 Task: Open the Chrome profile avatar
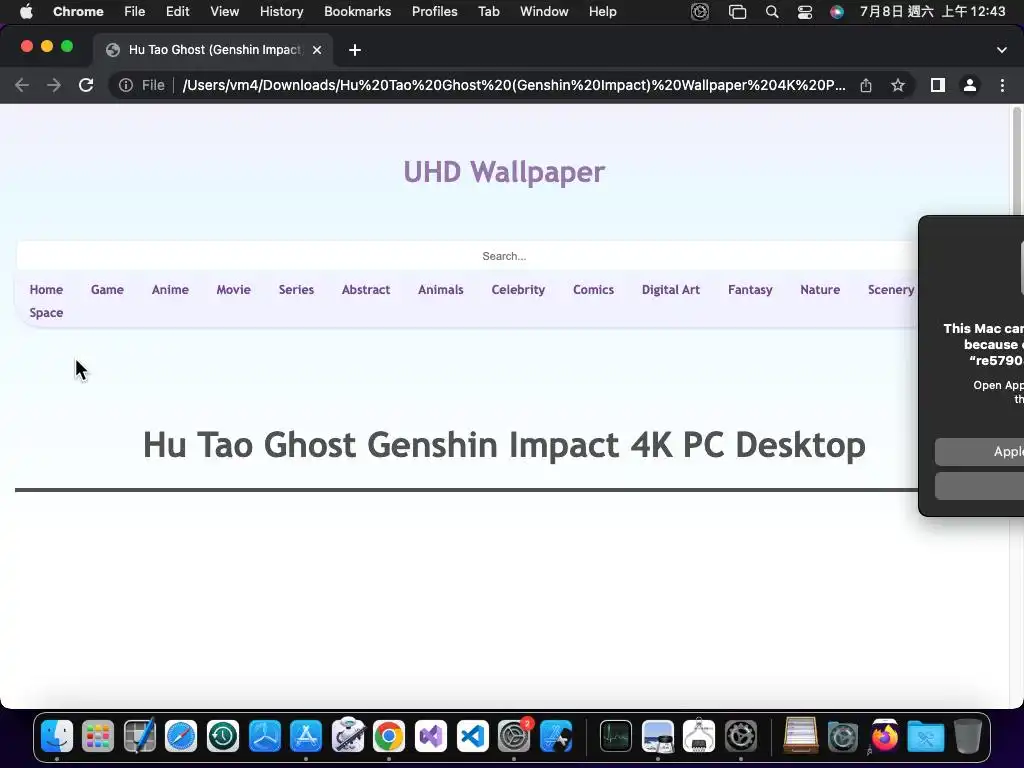(970, 86)
